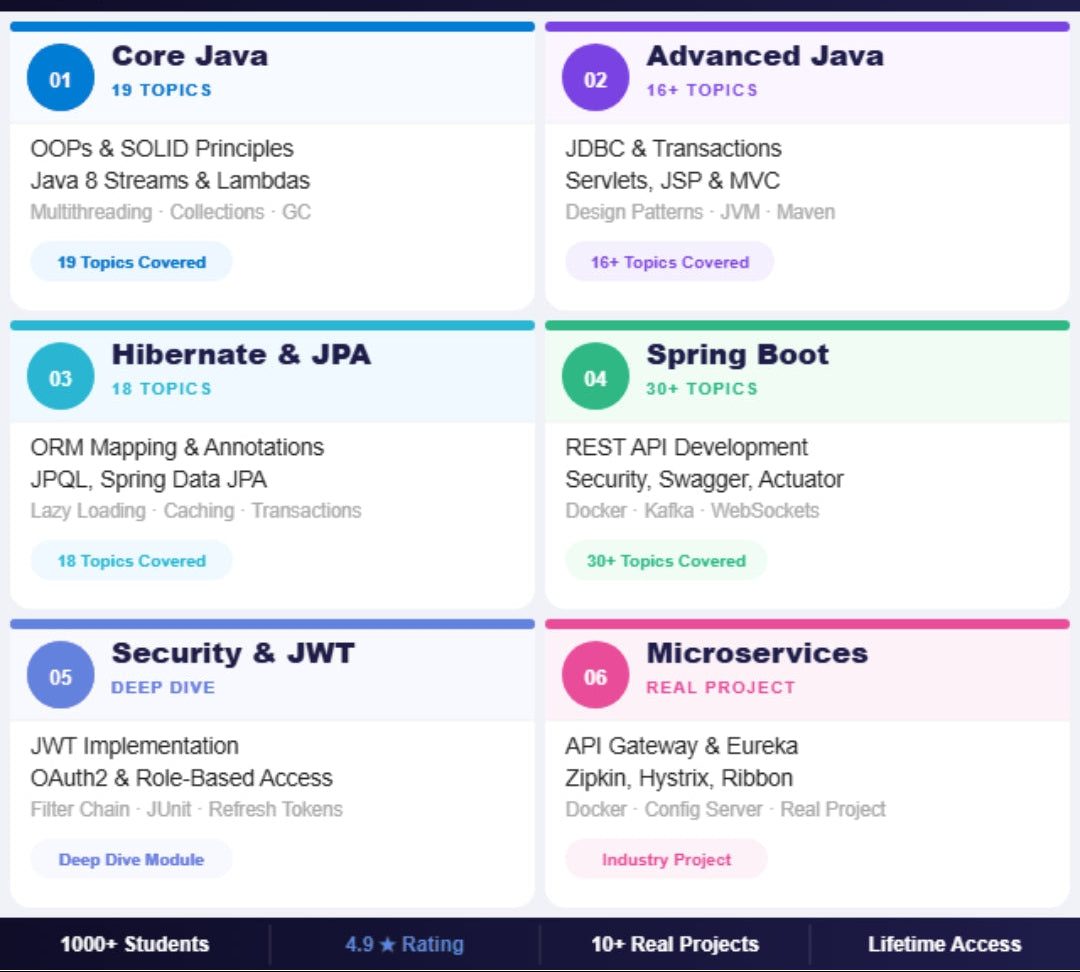Click the Lifetime Access stat
This screenshot has height=972, width=1080.
click(x=944, y=944)
